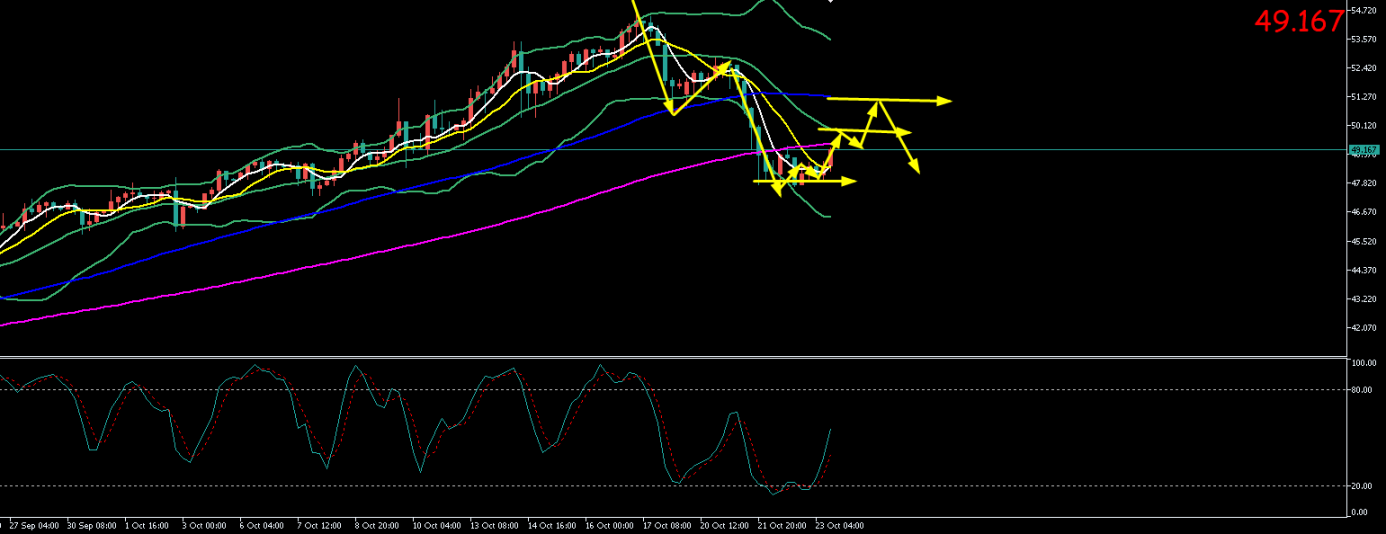This screenshot has height=534, width=1386.
Task: Select the 10 Oct 04:00 time label
Action: 438,524
